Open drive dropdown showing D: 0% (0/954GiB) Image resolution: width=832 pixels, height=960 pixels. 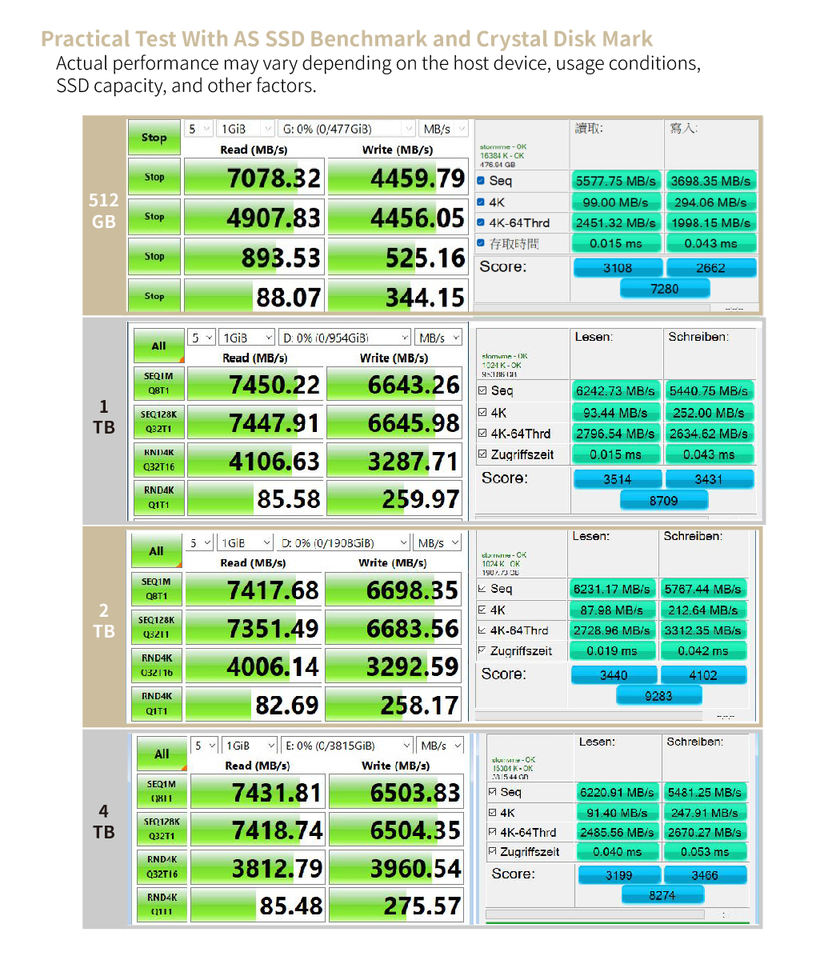pos(344,338)
